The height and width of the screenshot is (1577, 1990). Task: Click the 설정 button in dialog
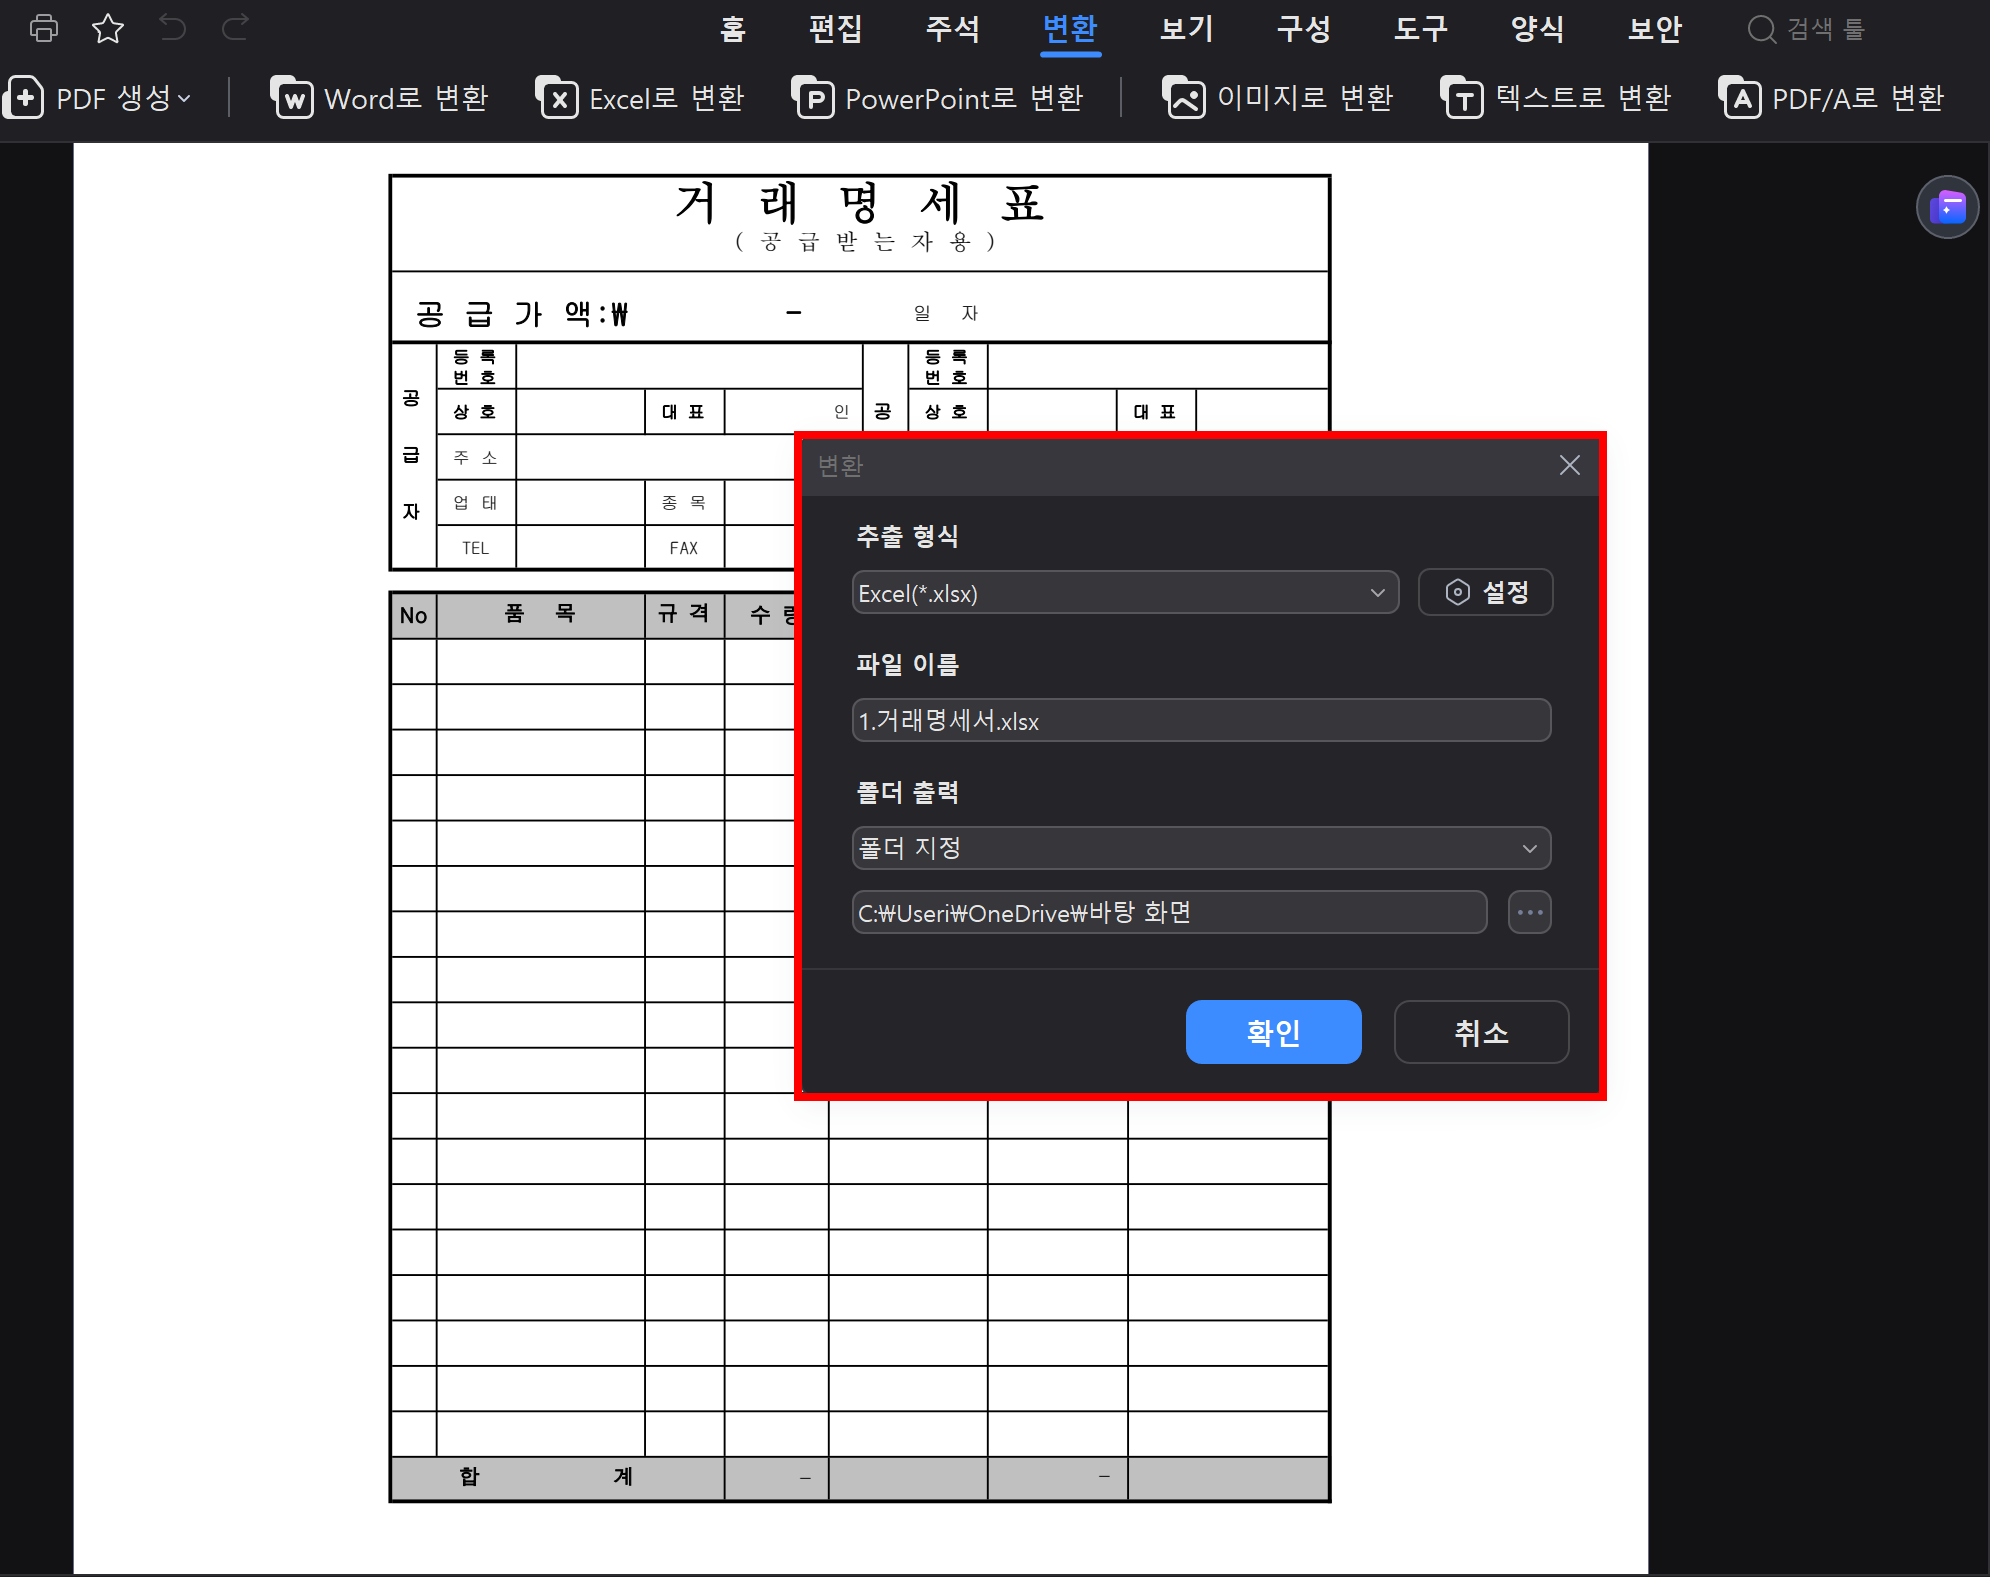coord(1486,592)
